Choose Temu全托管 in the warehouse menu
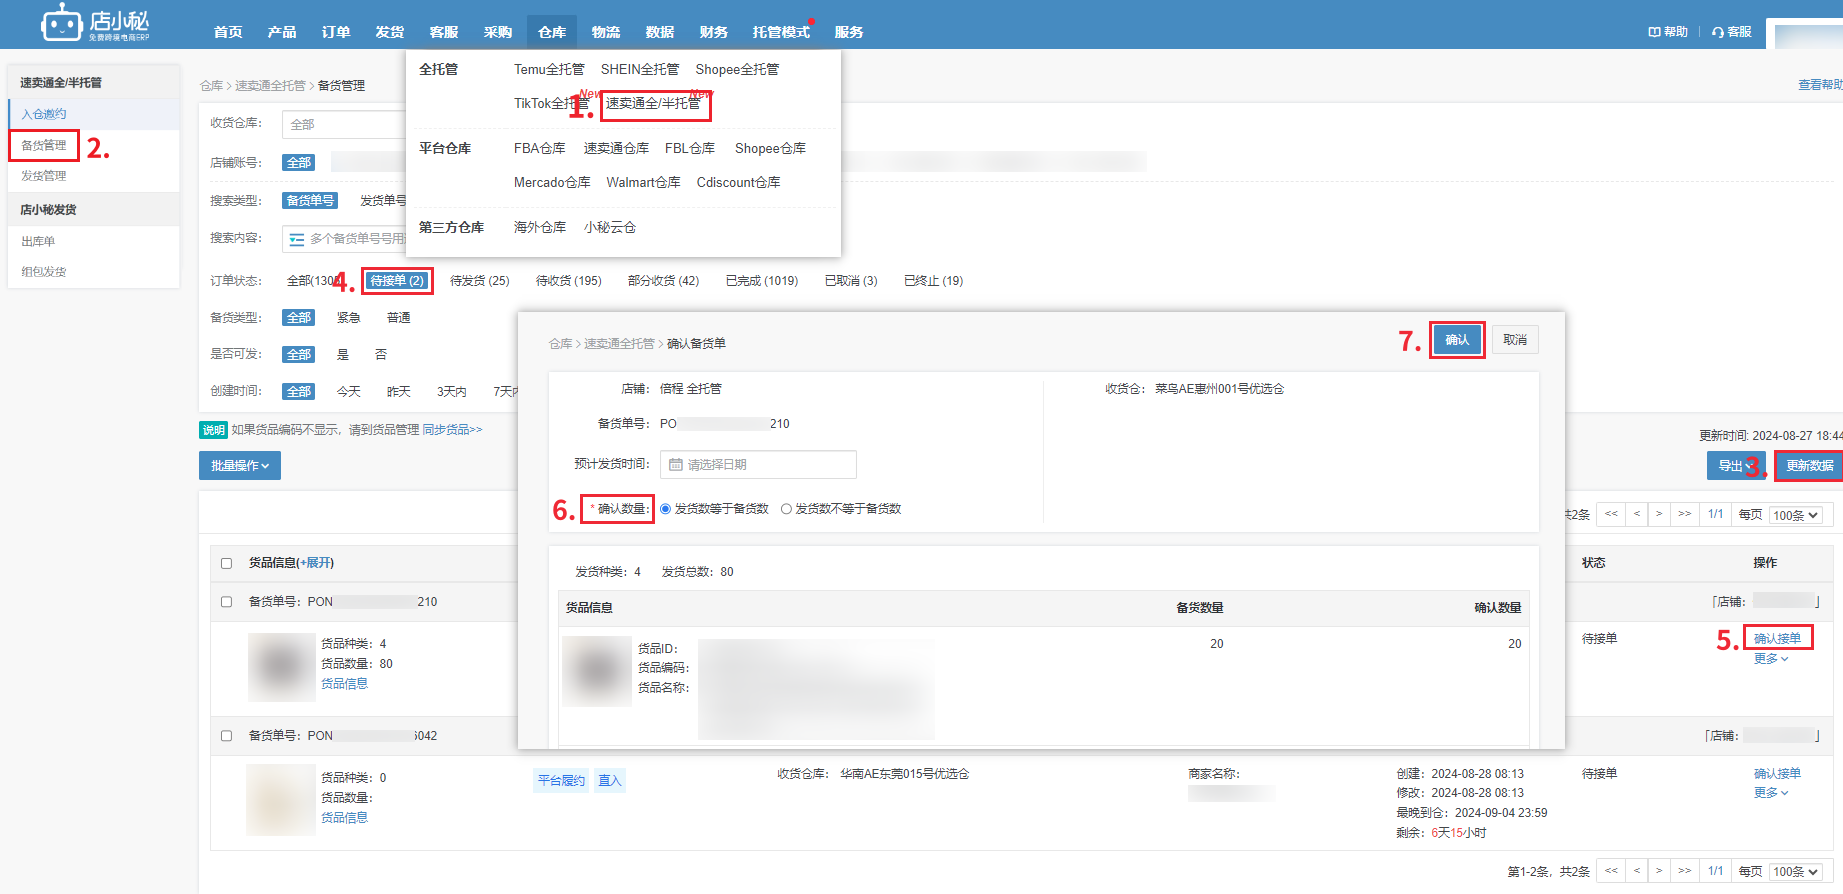This screenshot has width=1843, height=894. point(549,69)
